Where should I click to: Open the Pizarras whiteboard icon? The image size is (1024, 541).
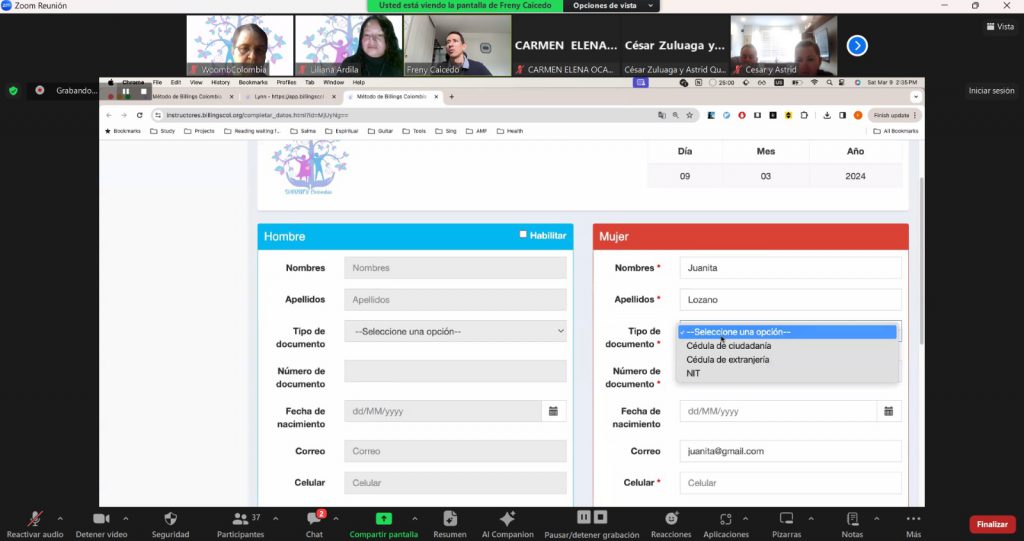click(x=786, y=519)
